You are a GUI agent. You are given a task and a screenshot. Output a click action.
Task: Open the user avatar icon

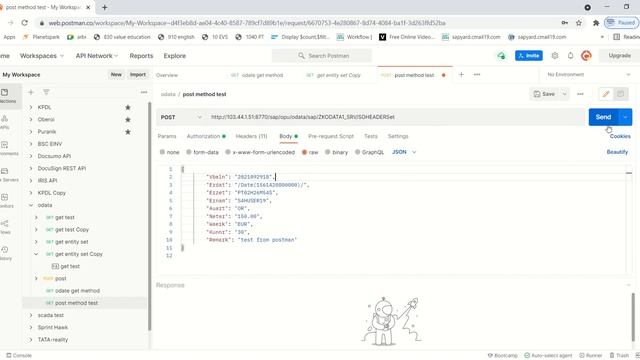tap(586, 56)
